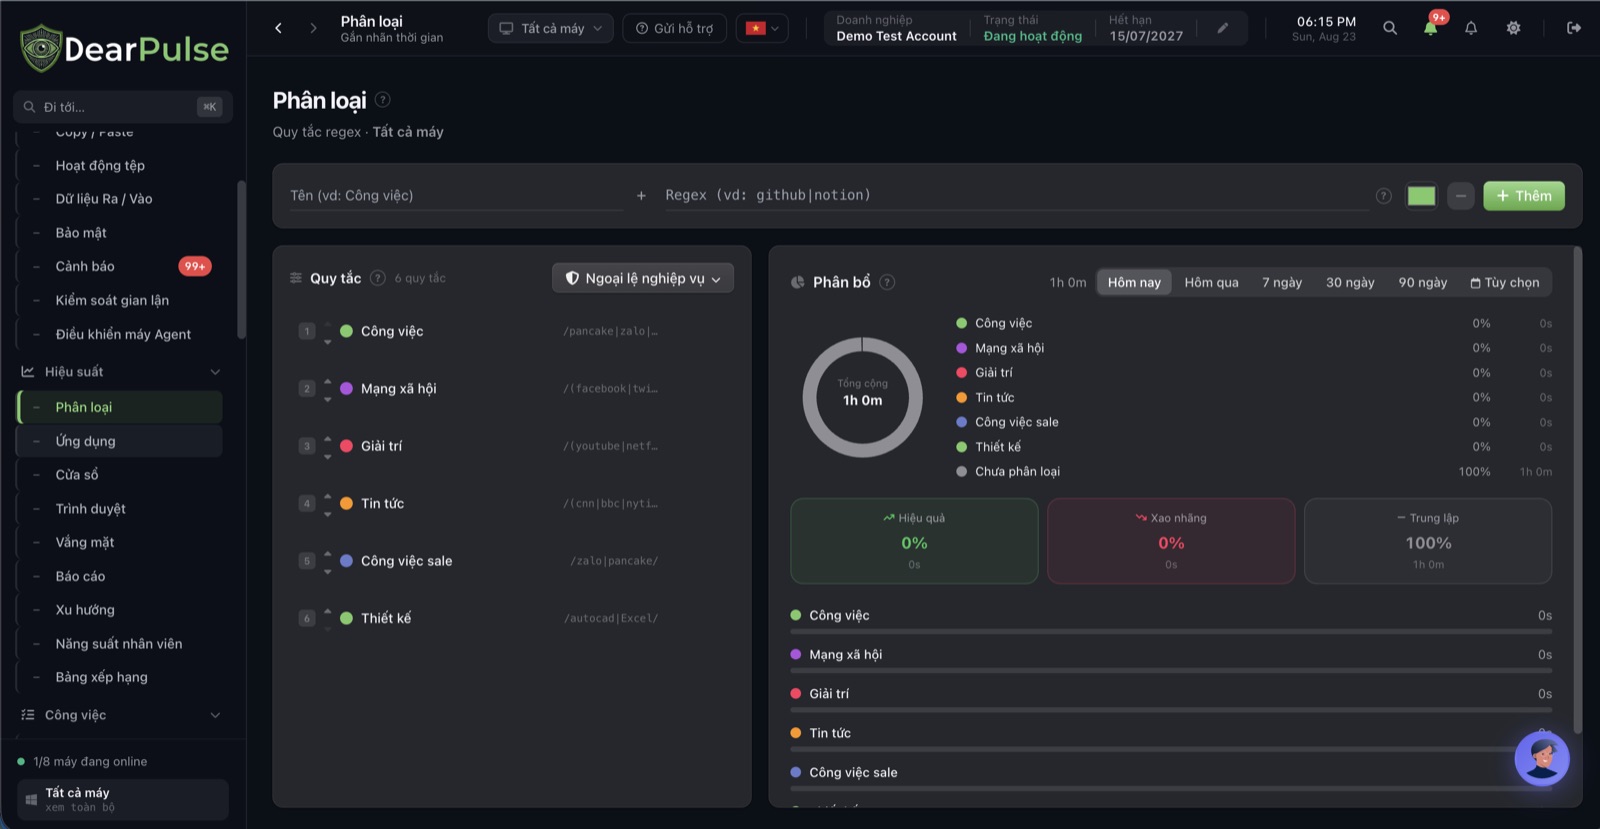The image size is (1600, 829).
Task: Open the chat assistant avatar
Action: (1542, 758)
